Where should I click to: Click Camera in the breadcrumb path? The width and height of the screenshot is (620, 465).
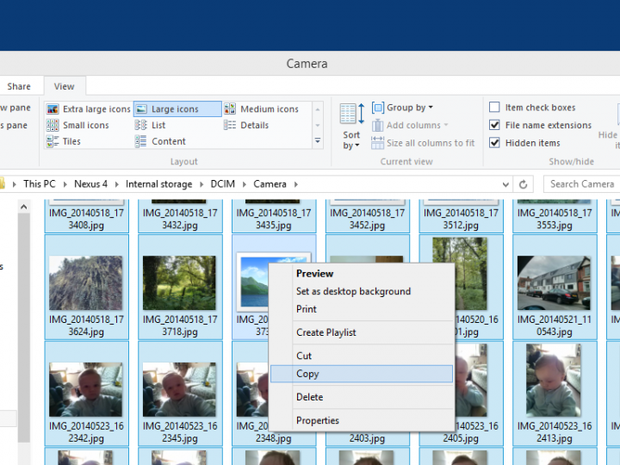click(x=270, y=184)
